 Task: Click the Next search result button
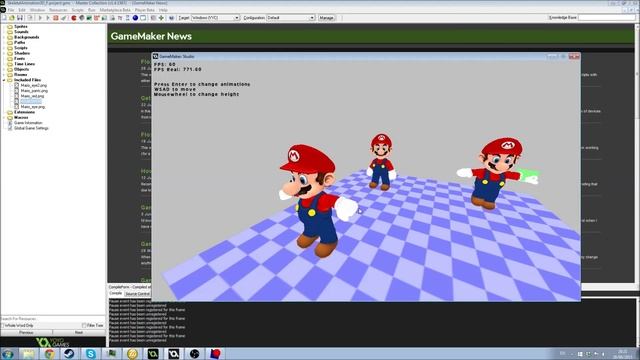tap(79, 333)
